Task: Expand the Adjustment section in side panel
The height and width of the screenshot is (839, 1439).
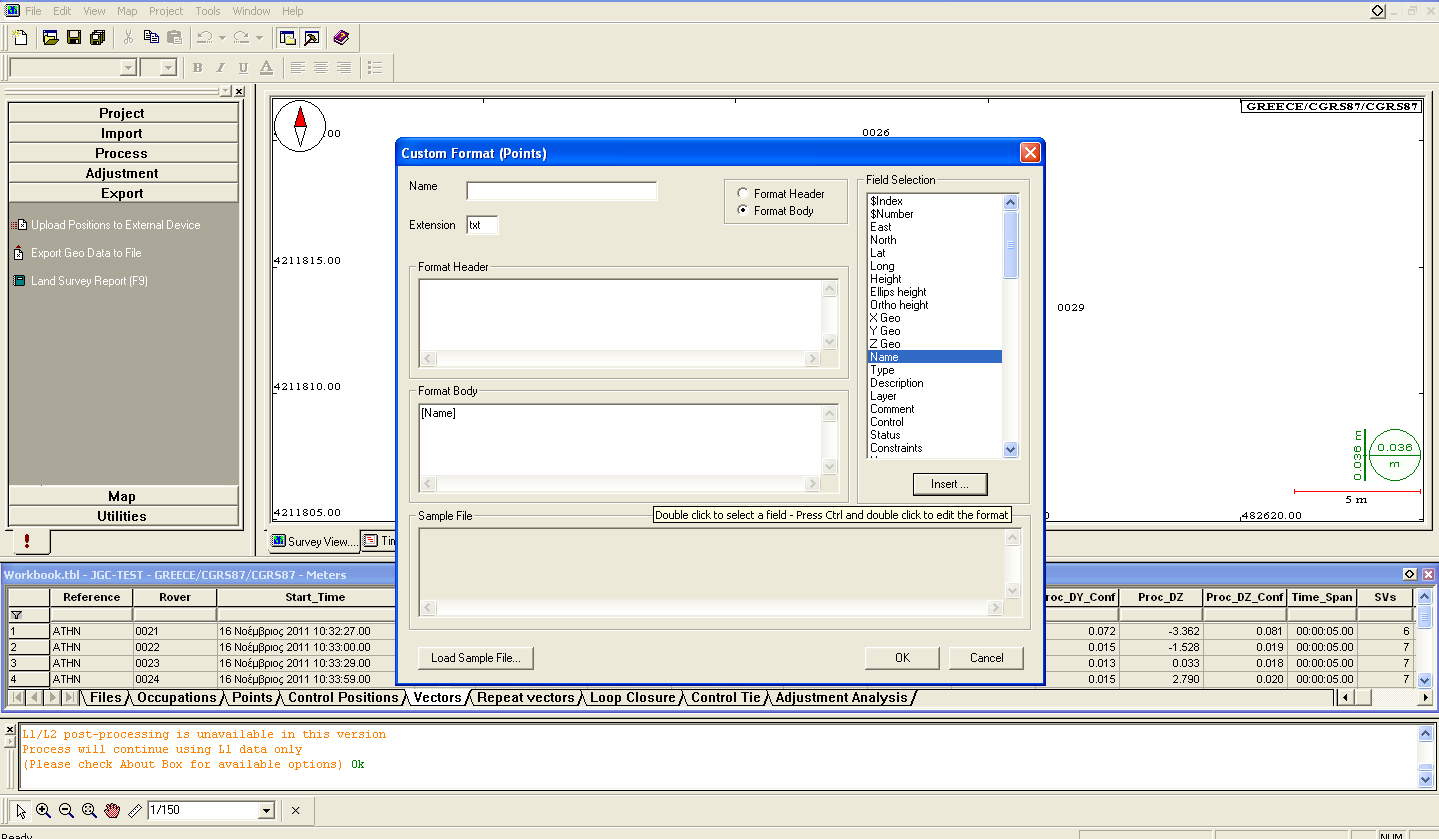Action: coord(122,173)
